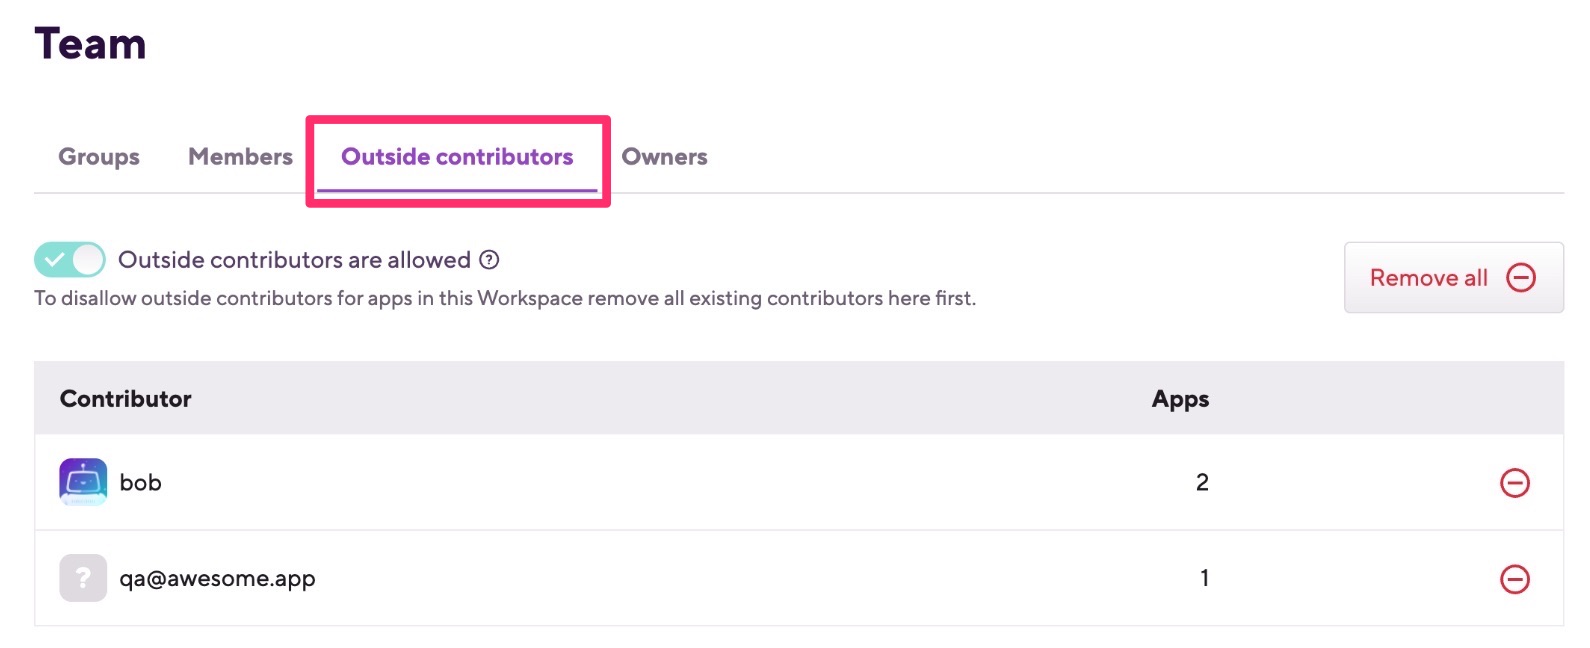This screenshot has width=1590, height=648.
Task: Click the apps count for qa@awesome.app
Action: coord(1204,578)
